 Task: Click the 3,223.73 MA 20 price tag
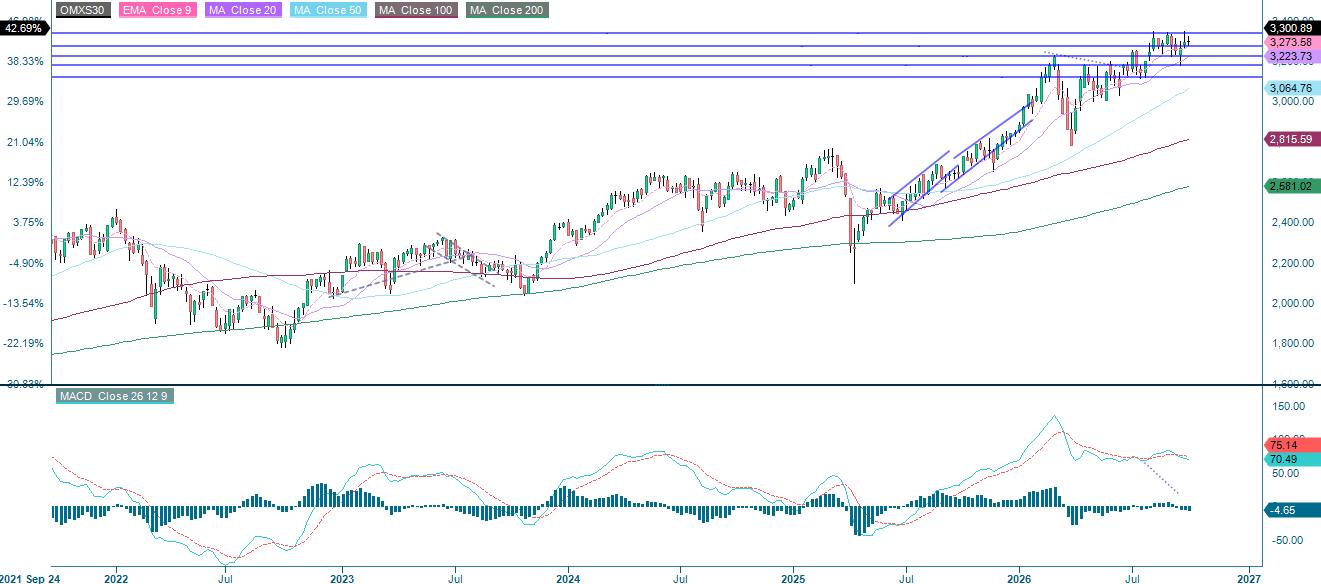pyautogui.click(x=1293, y=57)
